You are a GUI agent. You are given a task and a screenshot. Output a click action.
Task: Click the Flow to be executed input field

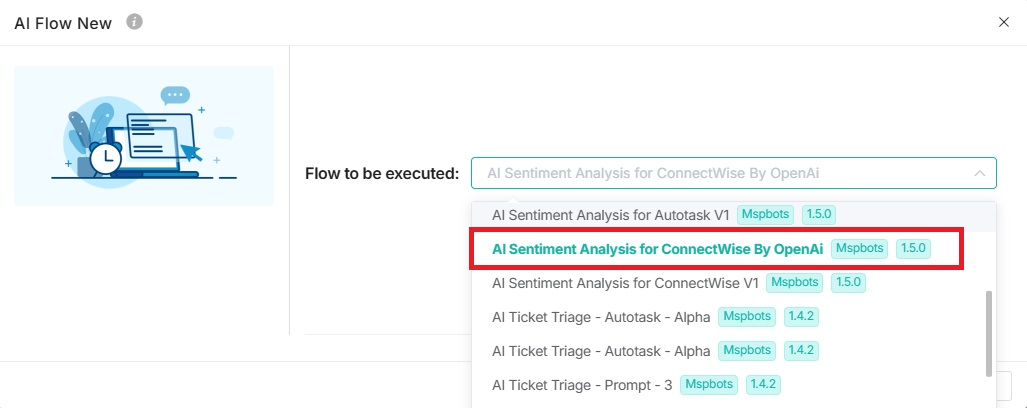coord(720,173)
